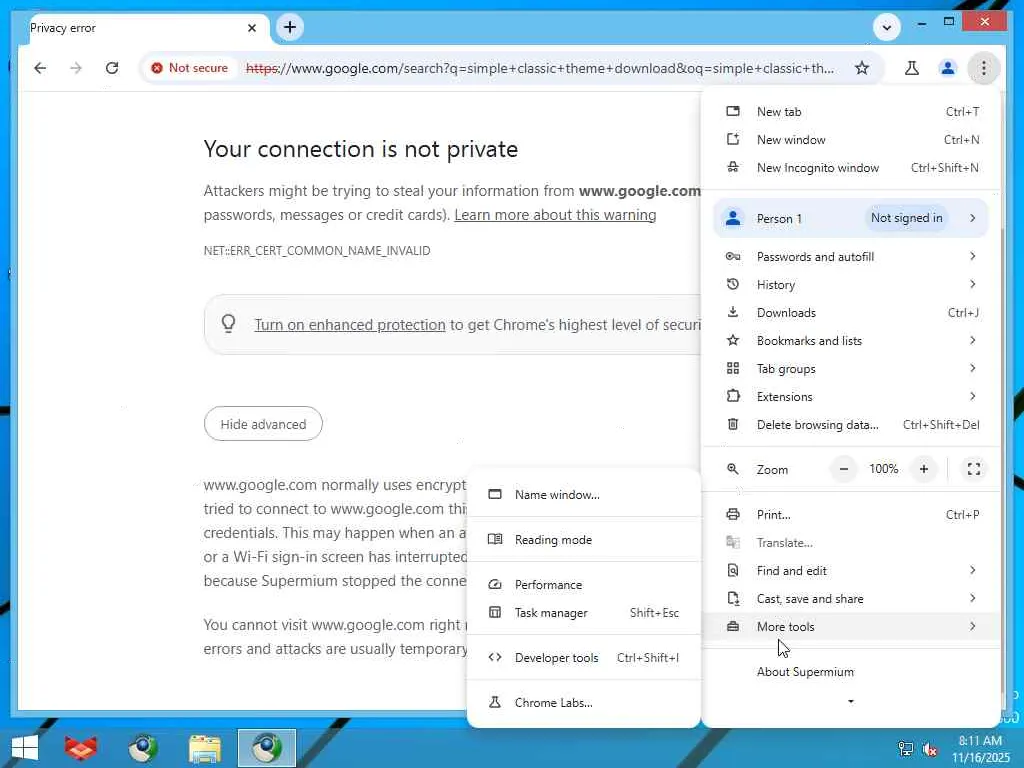The image size is (1024, 768).
Task: Click the Windows Start button
Action: (25, 748)
